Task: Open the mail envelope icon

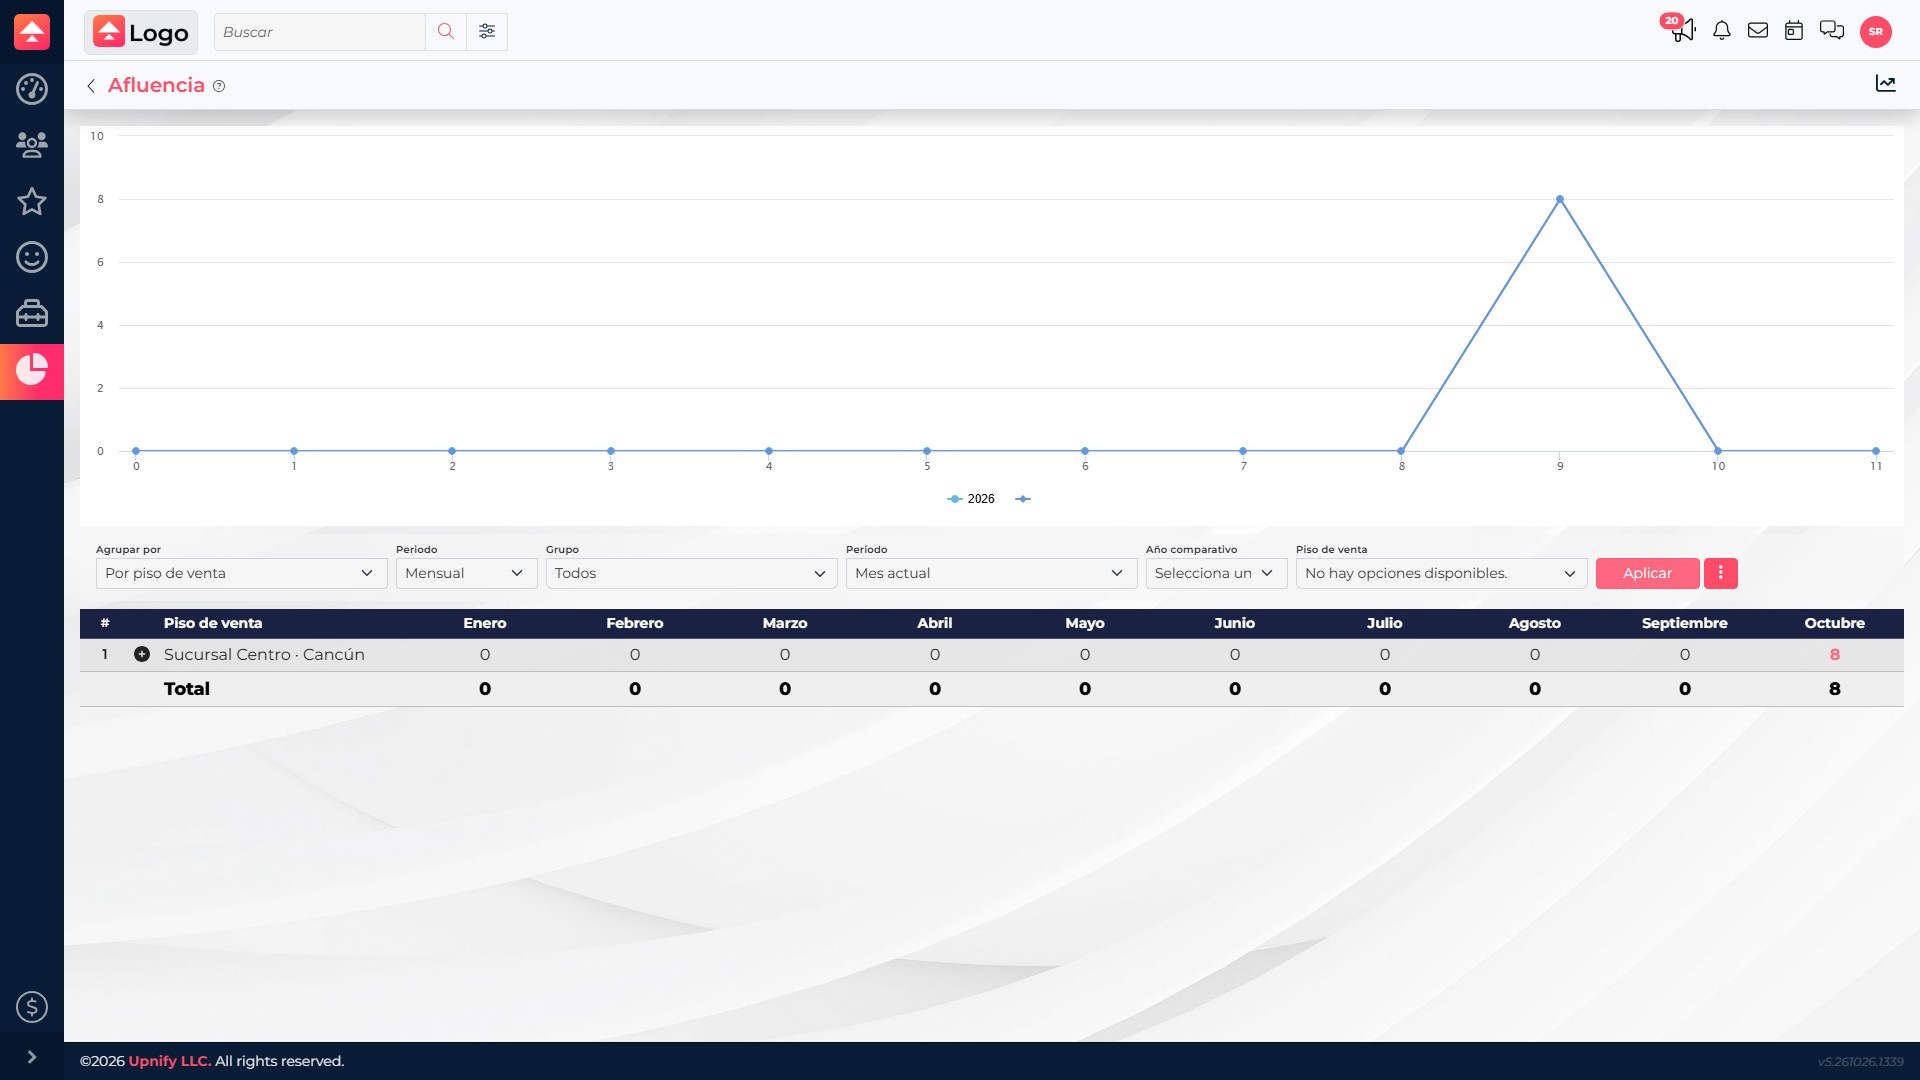Action: tap(1758, 31)
